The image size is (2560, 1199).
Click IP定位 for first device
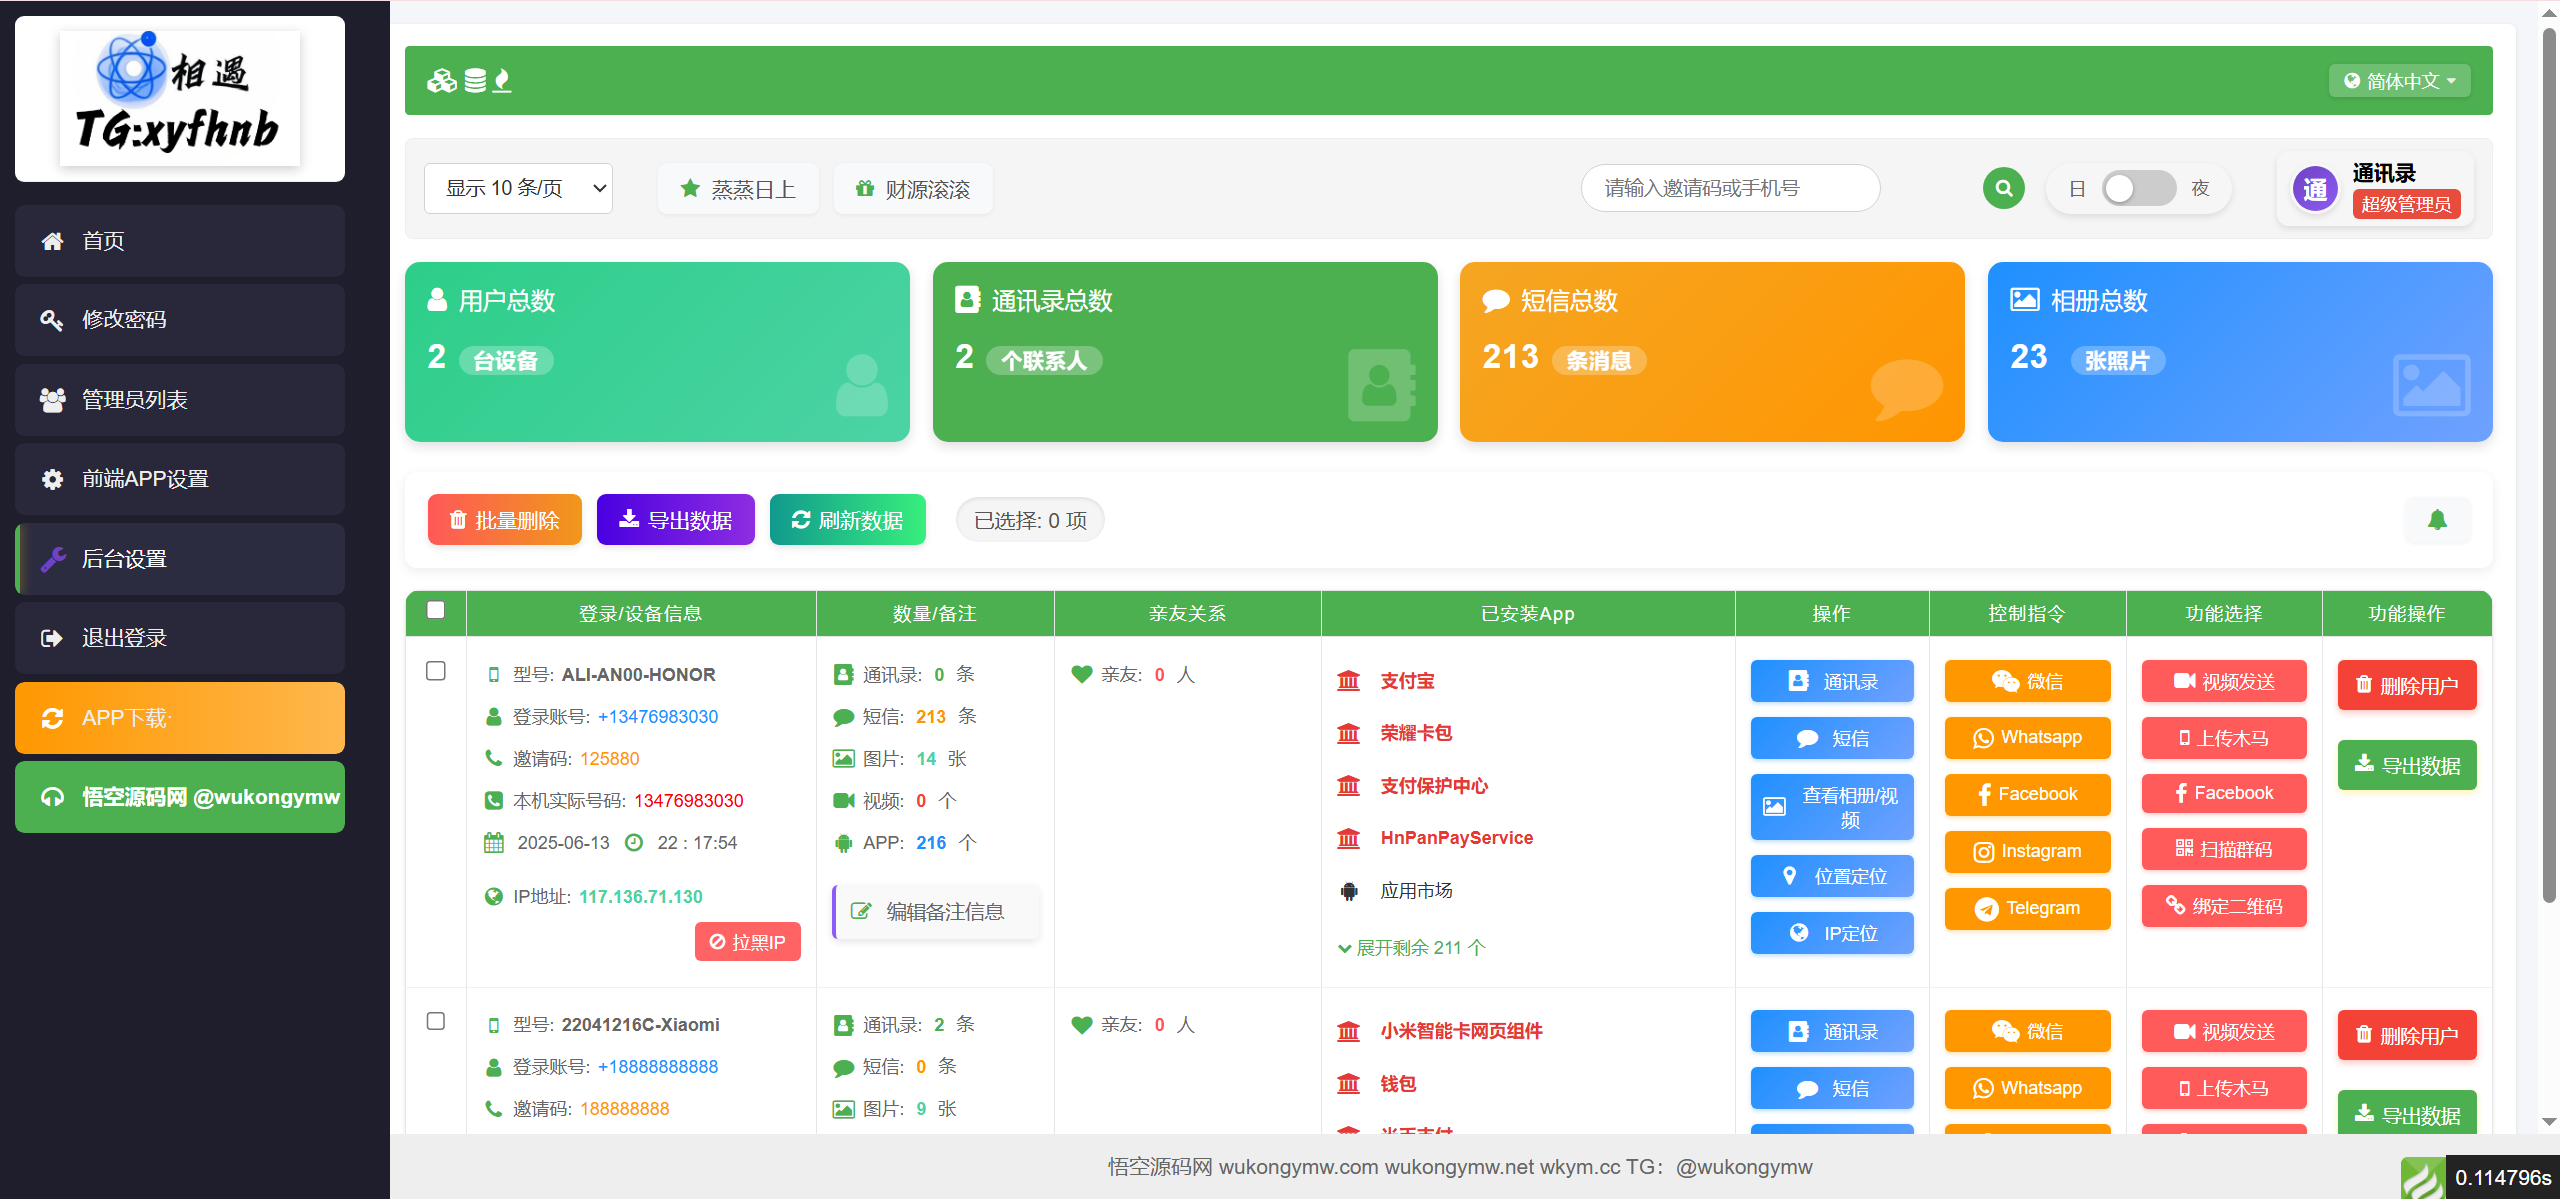pos(1832,933)
